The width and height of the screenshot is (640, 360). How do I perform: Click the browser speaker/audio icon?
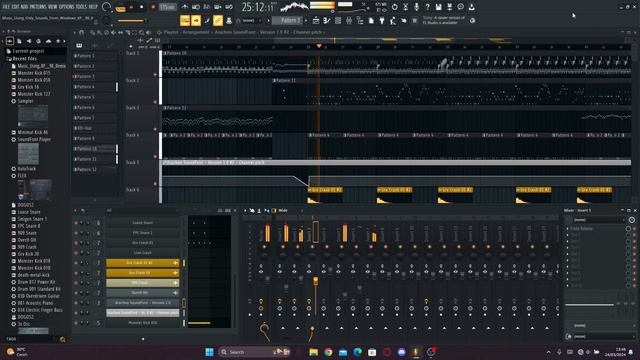pos(29,41)
